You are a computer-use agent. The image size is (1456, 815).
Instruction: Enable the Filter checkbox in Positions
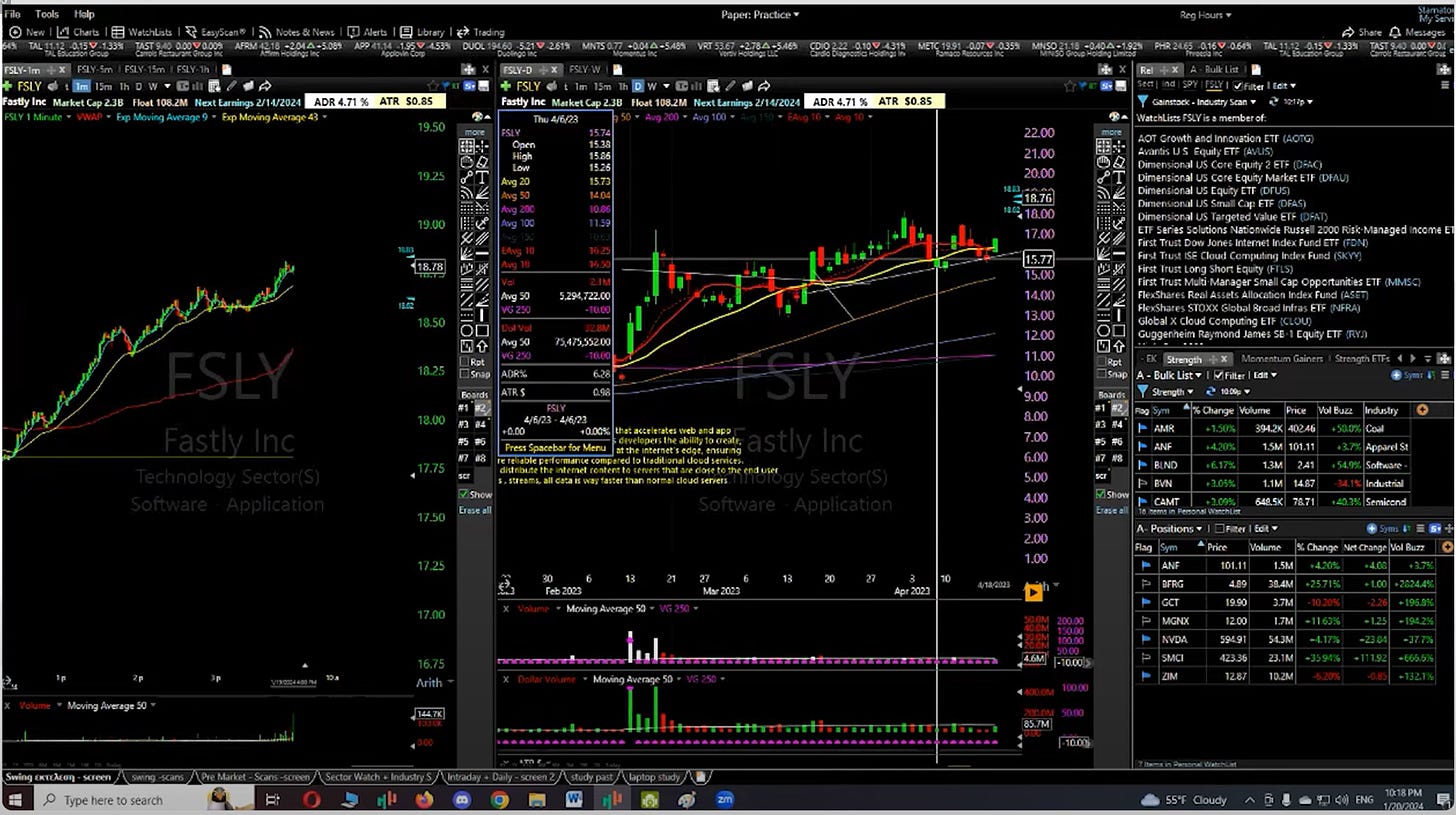click(x=1218, y=528)
